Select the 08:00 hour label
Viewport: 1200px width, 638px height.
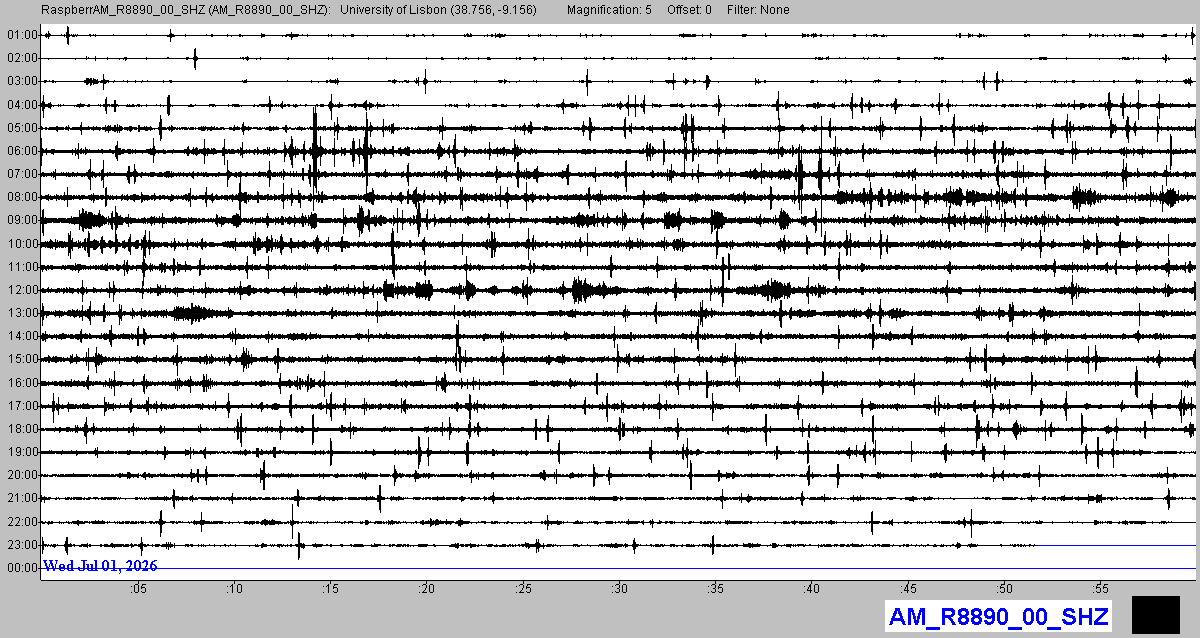[x=22, y=197]
